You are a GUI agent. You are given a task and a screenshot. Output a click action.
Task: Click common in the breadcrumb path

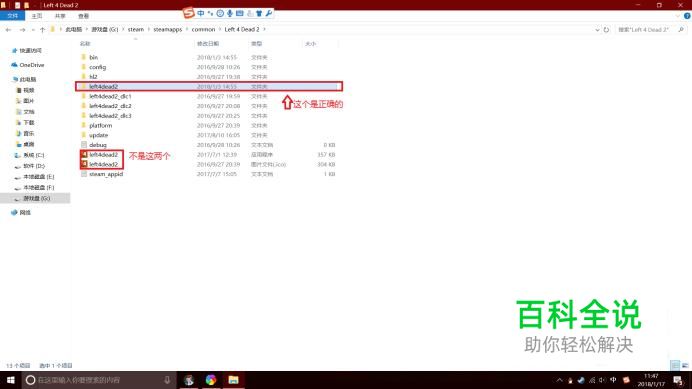pyautogui.click(x=203, y=30)
